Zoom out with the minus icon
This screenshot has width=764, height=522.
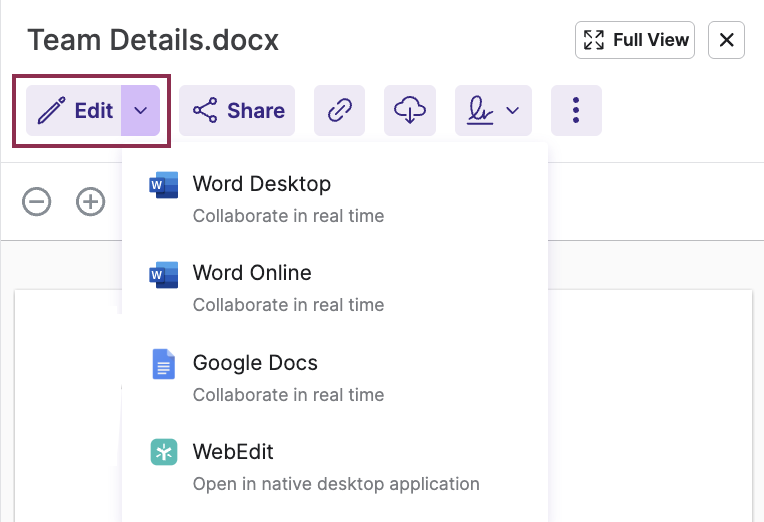pyautogui.click(x=37, y=201)
